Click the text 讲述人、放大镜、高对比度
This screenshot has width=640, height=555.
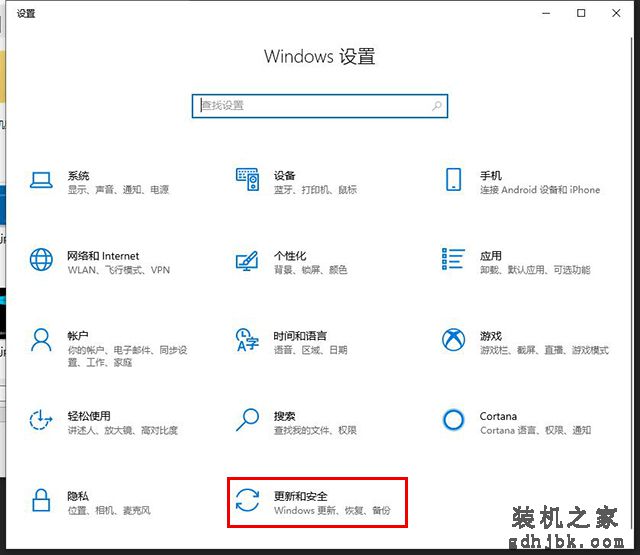(123, 430)
